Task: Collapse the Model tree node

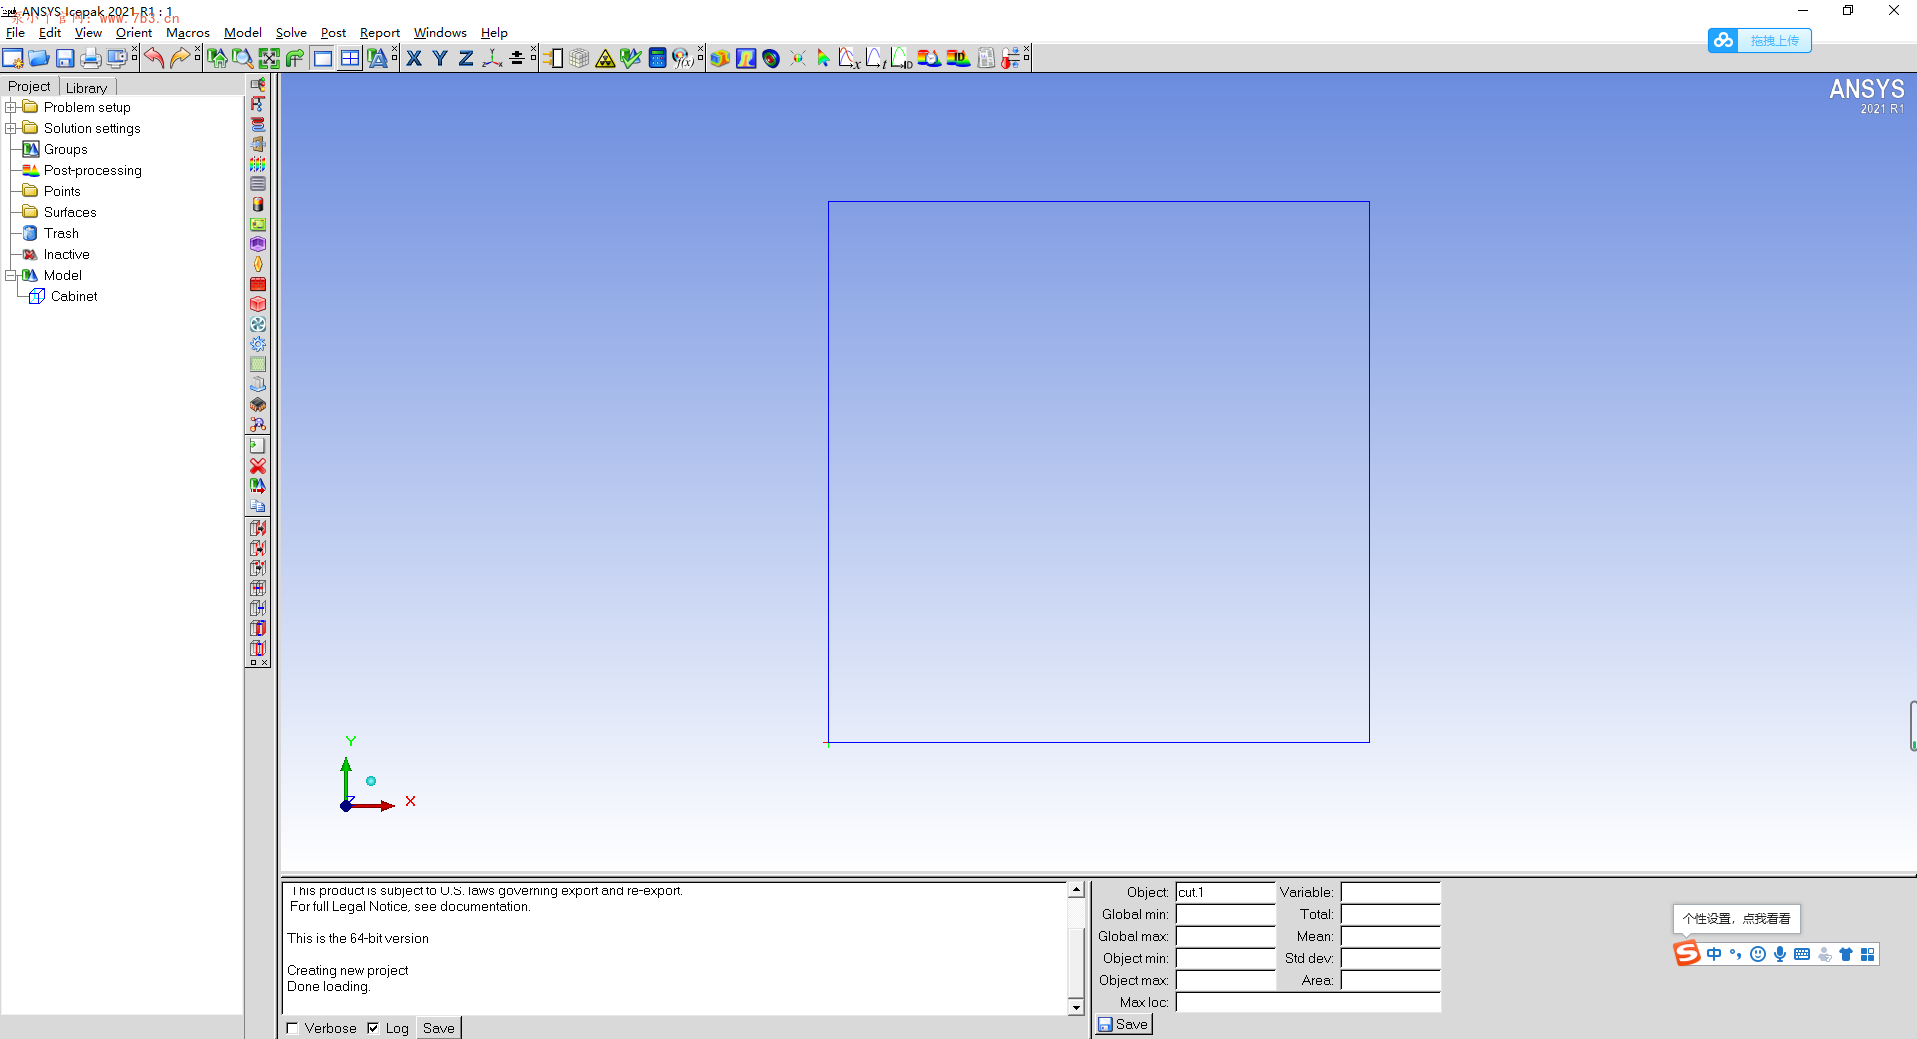Action: tap(11, 275)
